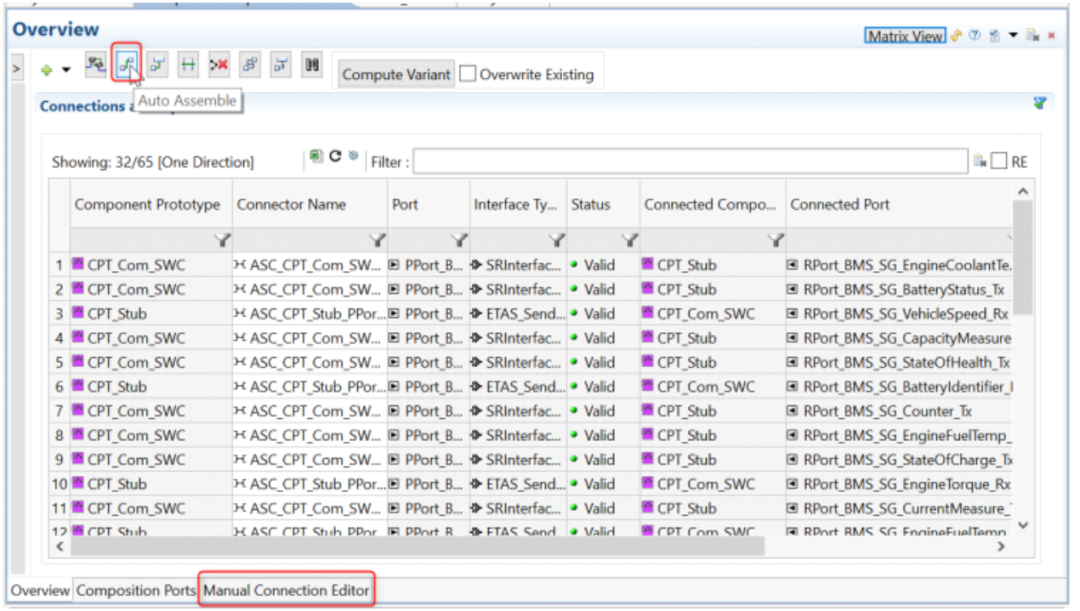Click the vertical scrollbar up arrow
Screen dimensions: 1080x611
click(x=1023, y=191)
